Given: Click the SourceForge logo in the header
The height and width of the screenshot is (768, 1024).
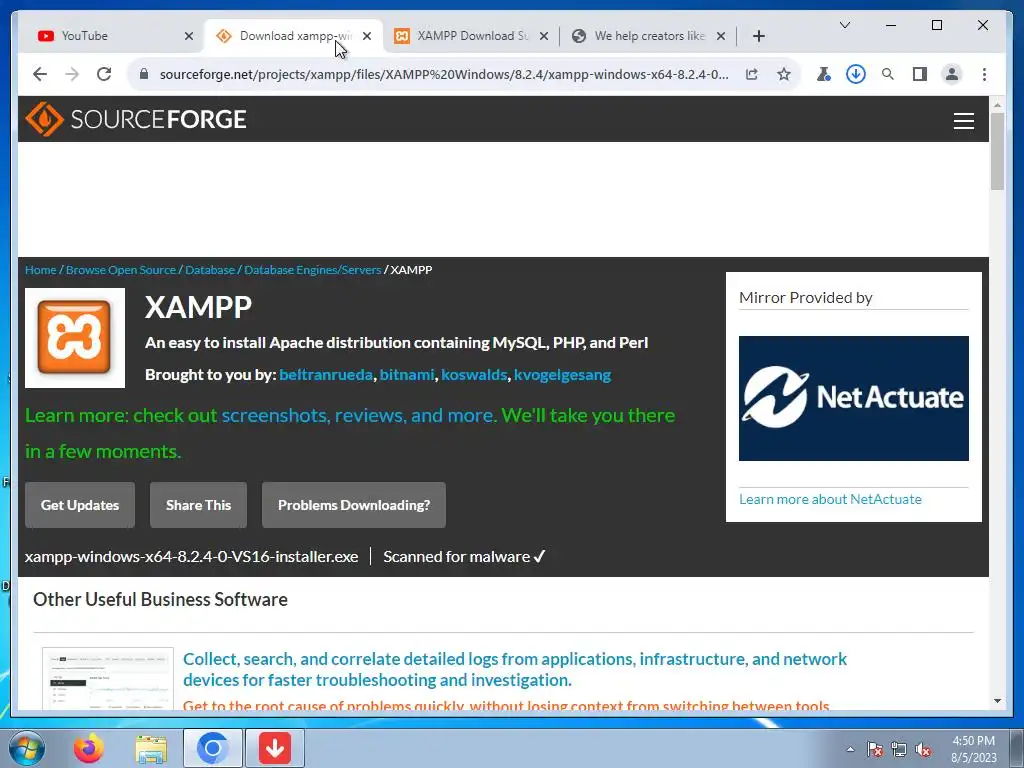Looking at the screenshot, I should coord(135,119).
